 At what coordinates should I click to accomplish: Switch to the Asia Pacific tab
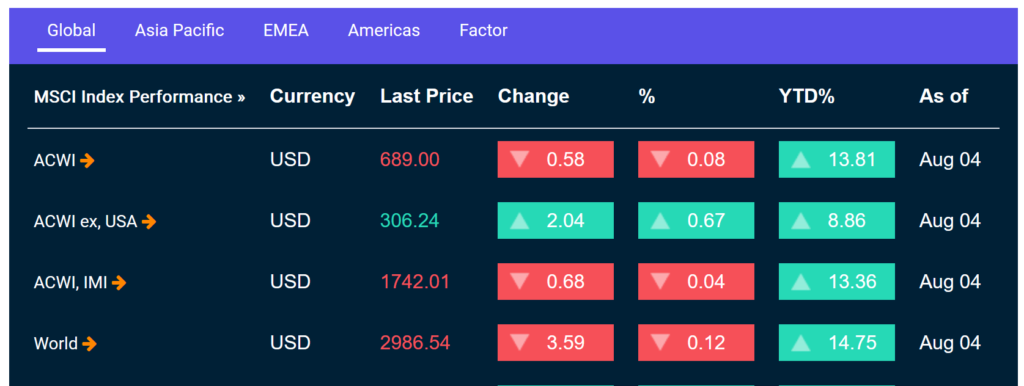180,30
